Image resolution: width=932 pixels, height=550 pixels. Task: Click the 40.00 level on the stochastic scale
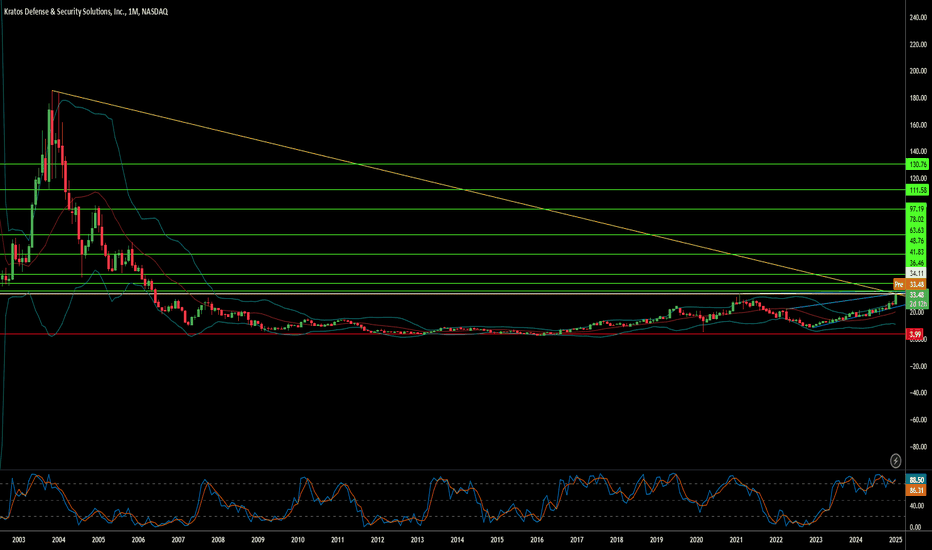click(917, 506)
